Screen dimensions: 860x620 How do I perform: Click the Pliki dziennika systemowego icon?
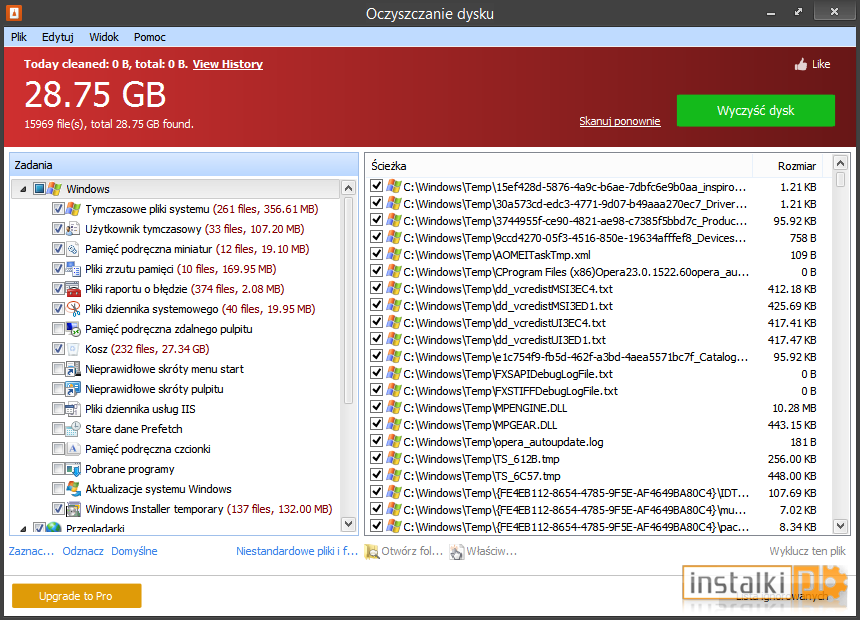point(73,309)
